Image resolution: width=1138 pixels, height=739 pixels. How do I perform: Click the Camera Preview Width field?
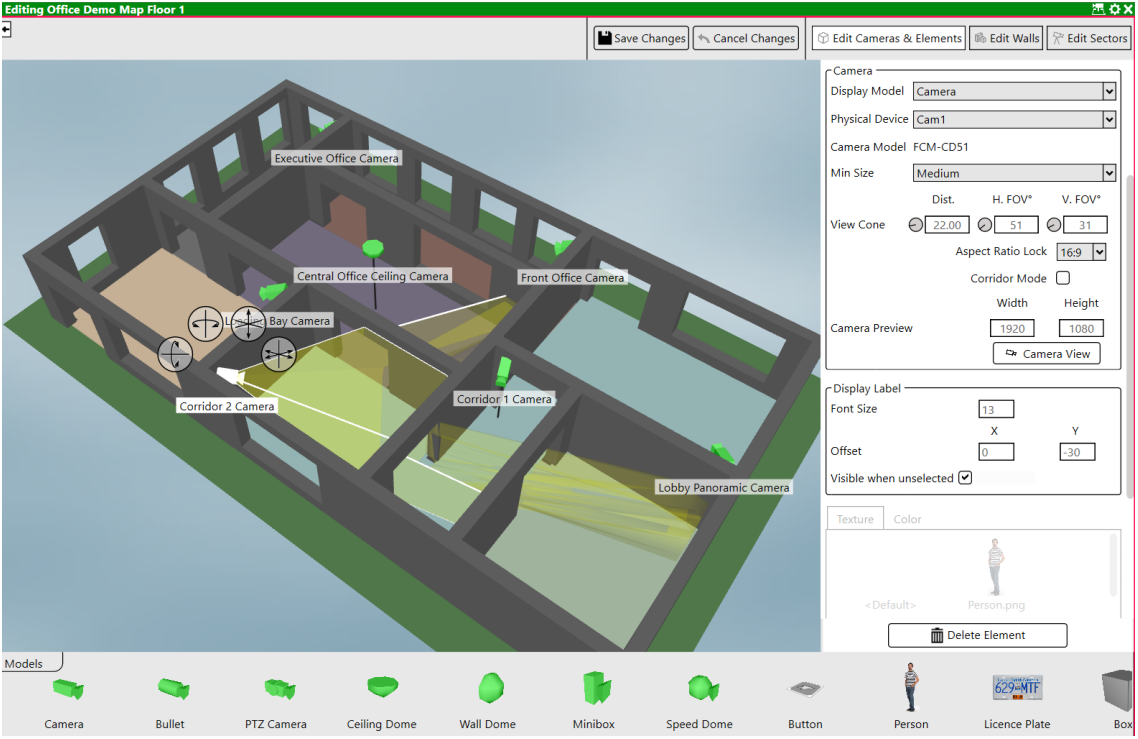[1012, 328]
